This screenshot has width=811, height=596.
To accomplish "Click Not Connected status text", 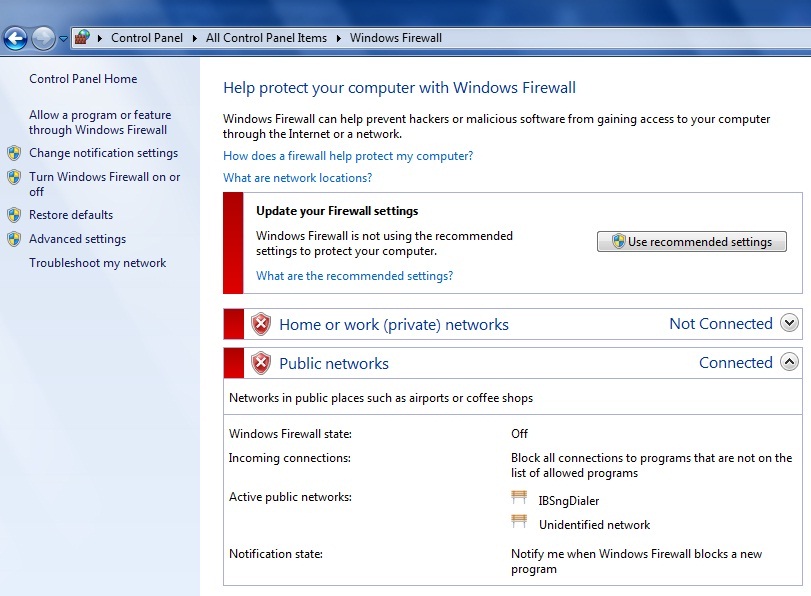I will pos(721,324).
